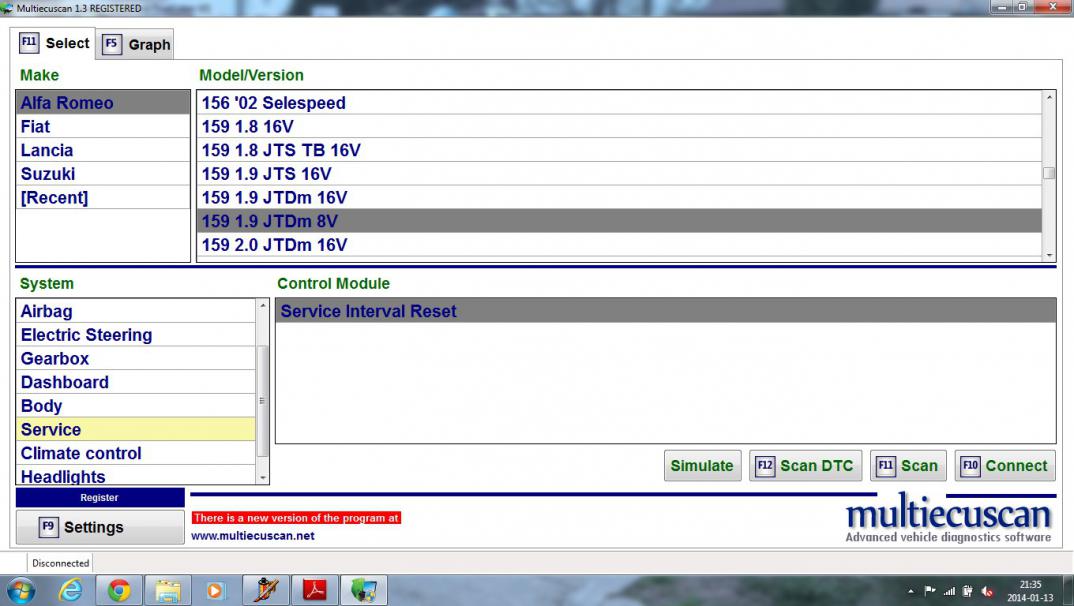Open Adobe Reader from the taskbar

point(314,590)
